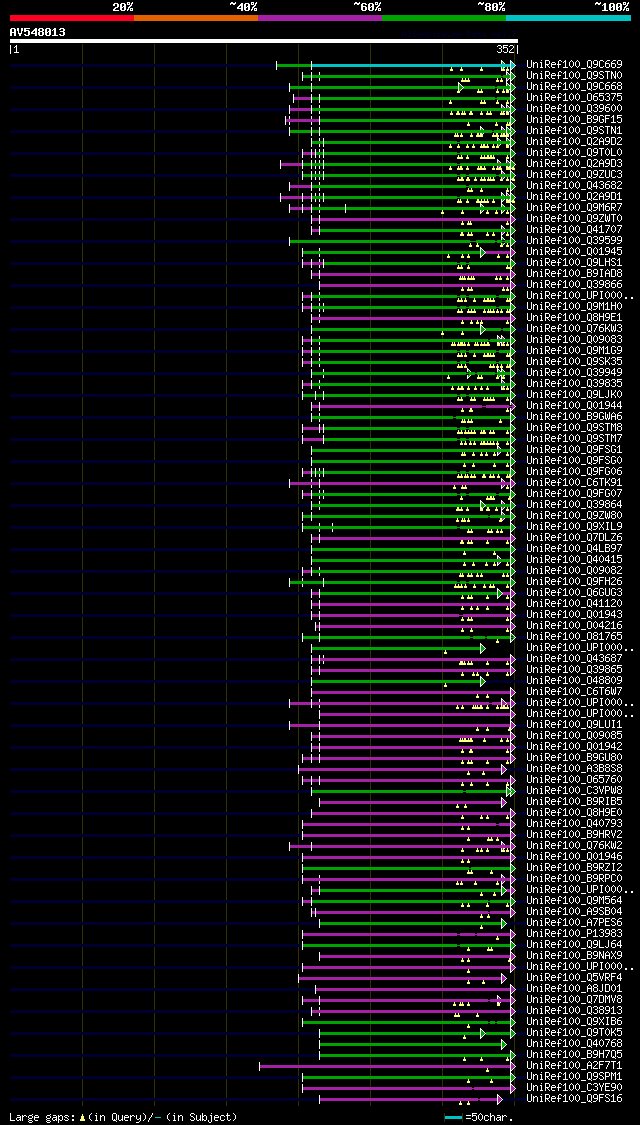640x1125 pixels.
Task: Select hit label UniRef100_Q39866
Action: (x=574, y=285)
